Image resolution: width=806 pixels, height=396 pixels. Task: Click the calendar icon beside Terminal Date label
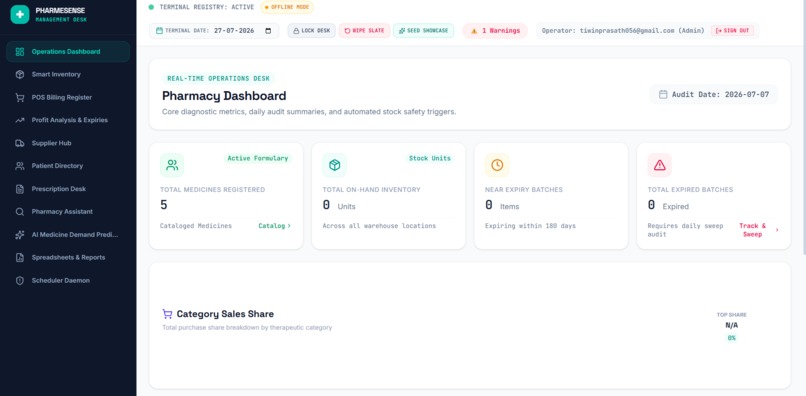[x=159, y=31]
